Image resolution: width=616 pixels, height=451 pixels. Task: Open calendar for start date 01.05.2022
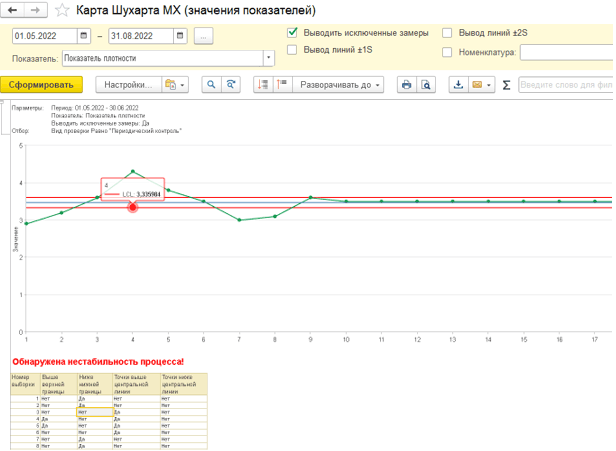pos(83,36)
